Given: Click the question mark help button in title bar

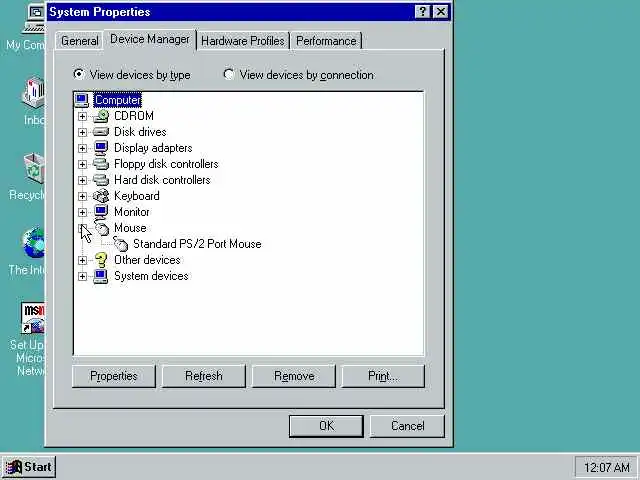Looking at the screenshot, I should pos(422,12).
